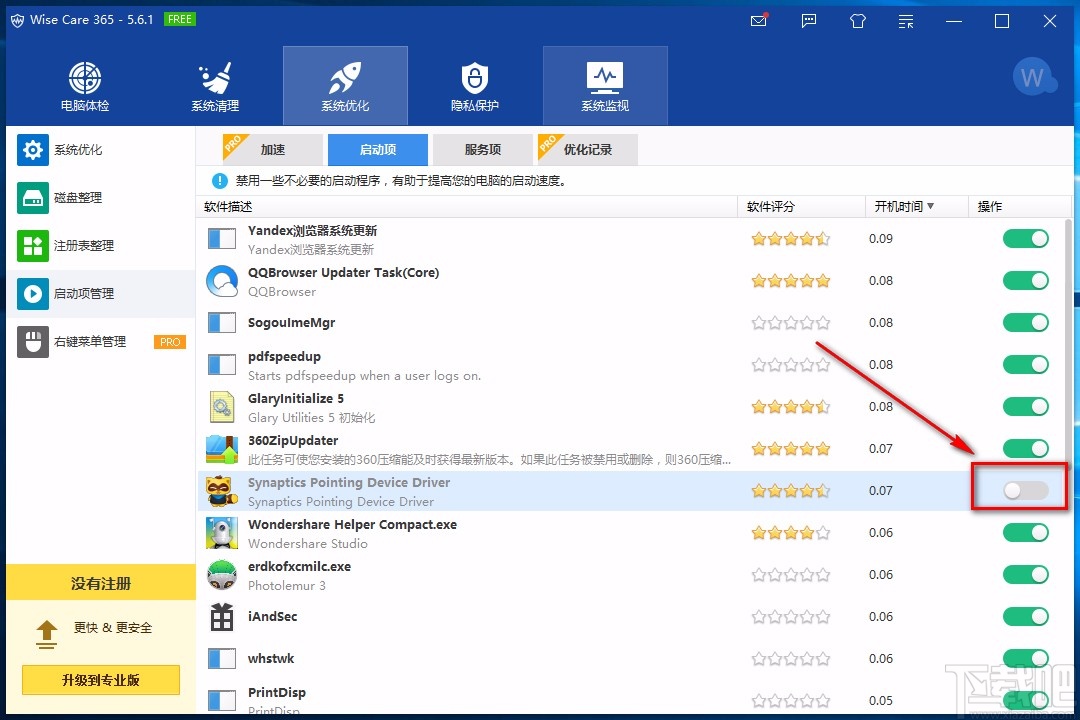Enable the Synaptics Pointing Device Driver toggle
Image resolution: width=1080 pixels, height=720 pixels.
point(1026,491)
